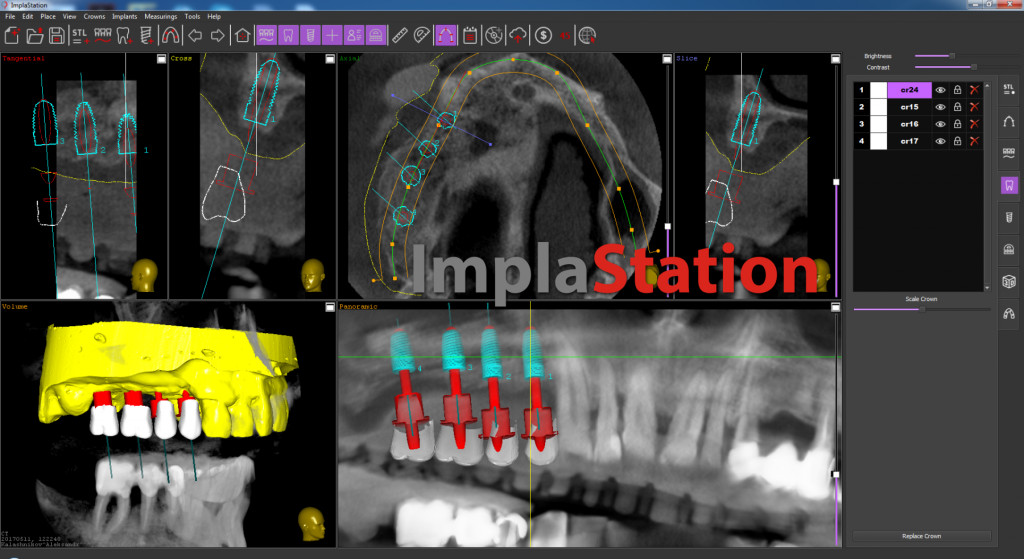Add crown with tooth-plus toolbar icon
Screen dimensions: 1024x559
[x=124, y=35]
